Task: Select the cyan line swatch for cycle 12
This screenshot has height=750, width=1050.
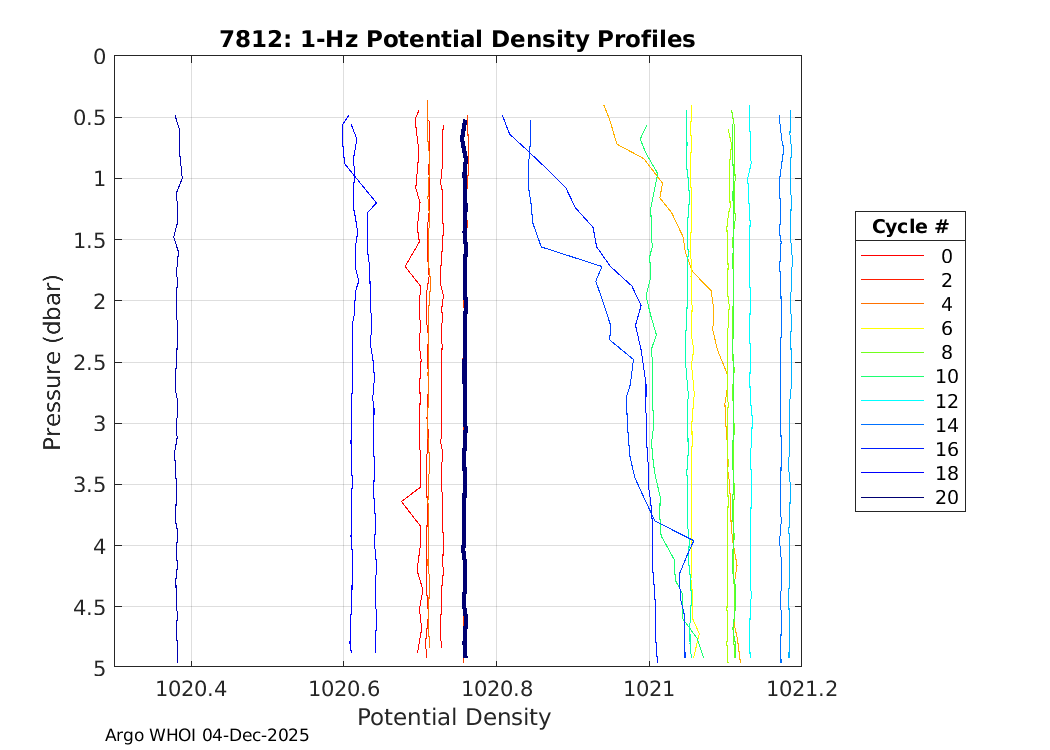Action: (x=887, y=401)
